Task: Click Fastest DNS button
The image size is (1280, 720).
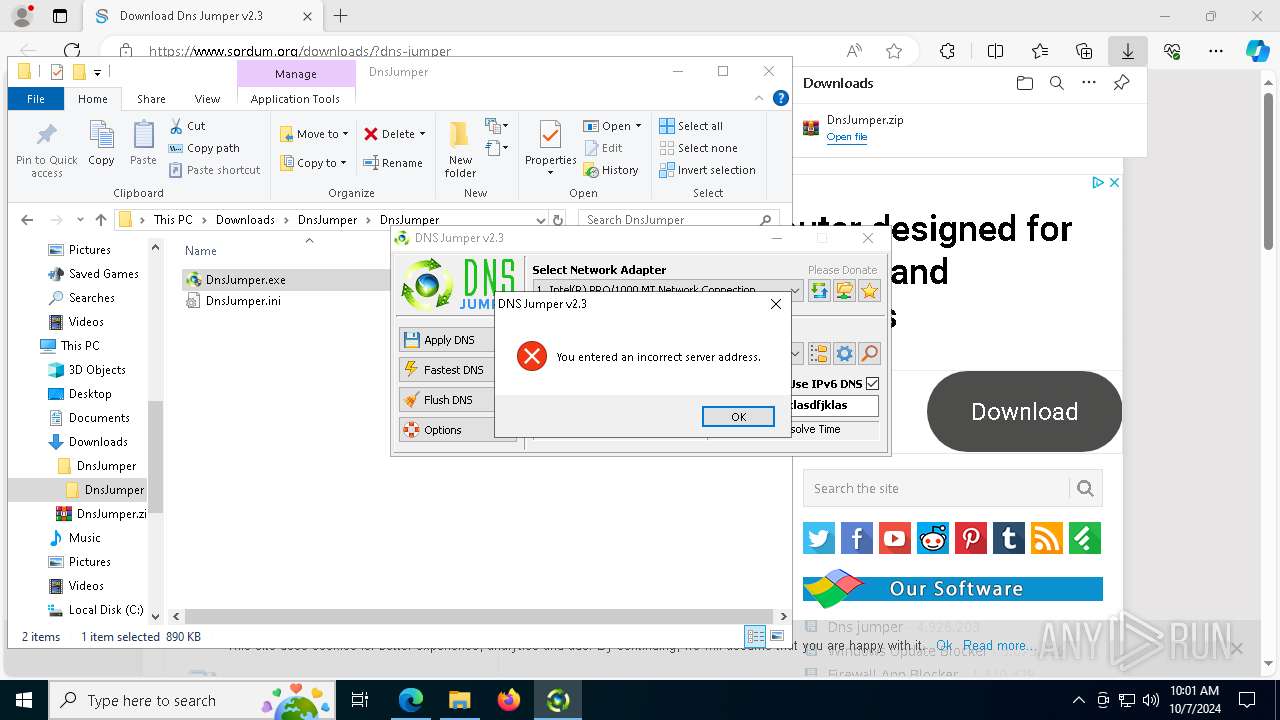Action: pyautogui.click(x=457, y=370)
